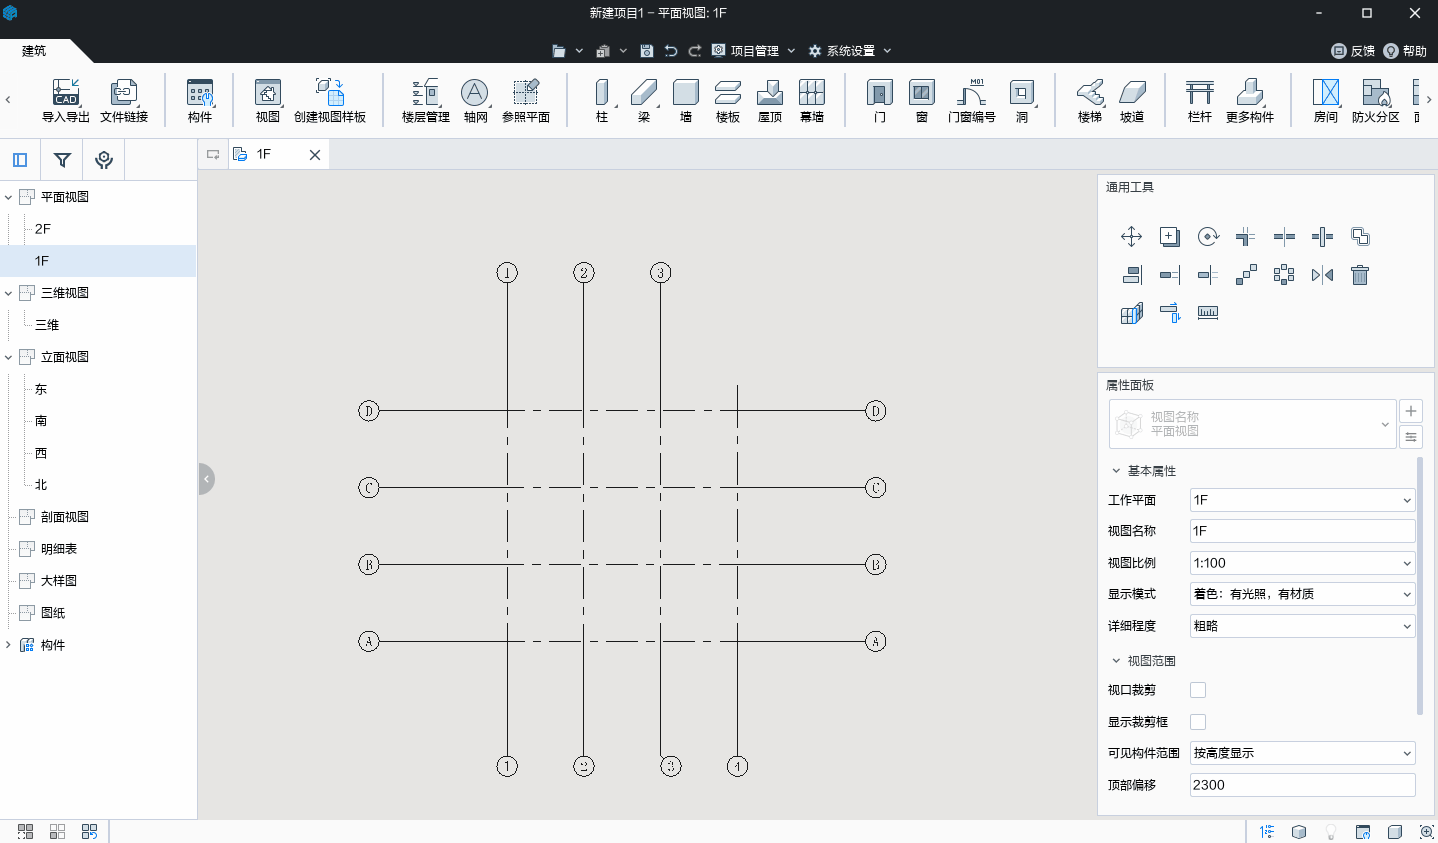Viewport: 1438px width, 843px height.
Task: Click the copy tool in 通用工具
Action: point(1169,237)
